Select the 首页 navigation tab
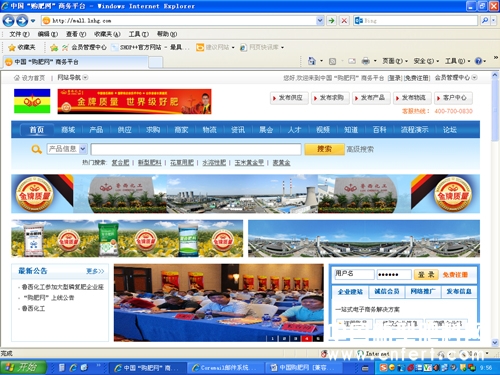Viewport: 500px width, 375px height. (37, 130)
